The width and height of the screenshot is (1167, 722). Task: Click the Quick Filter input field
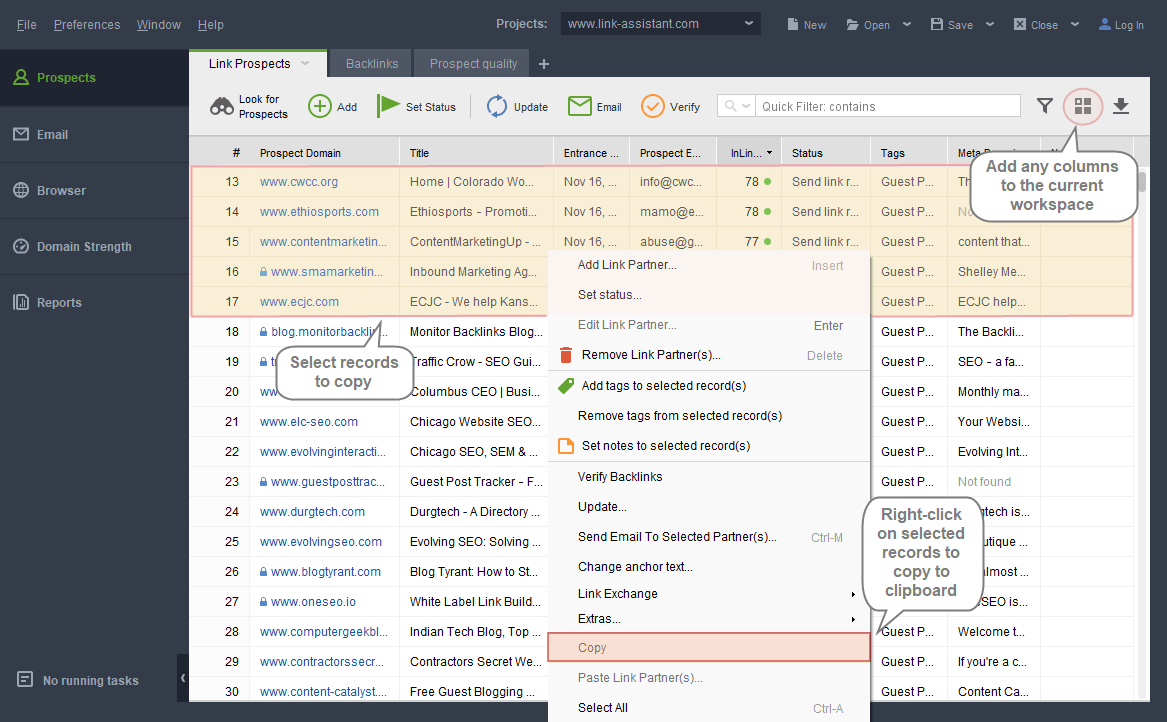pyautogui.click(x=888, y=106)
